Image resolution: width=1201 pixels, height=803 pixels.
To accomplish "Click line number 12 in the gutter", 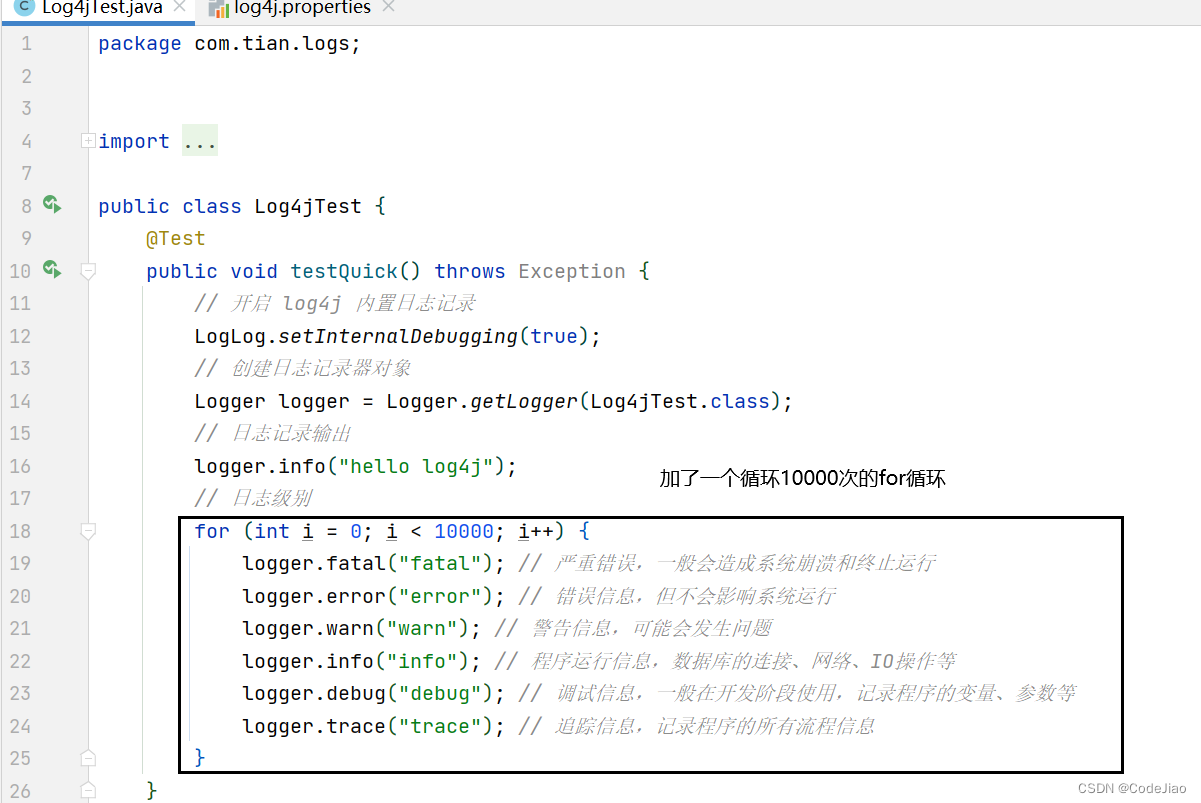I will [20, 336].
